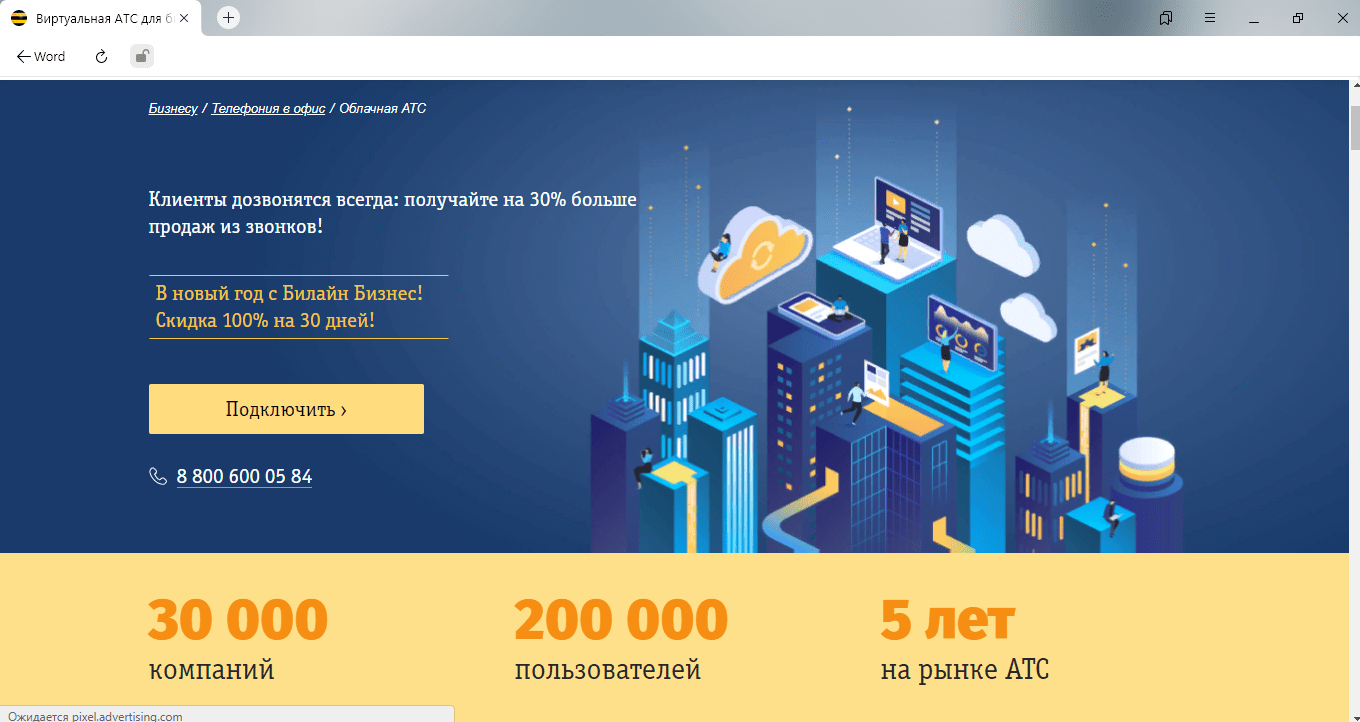Go back to Word with arrow button
This screenshot has width=1360, height=722.
(x=41, y=57)
